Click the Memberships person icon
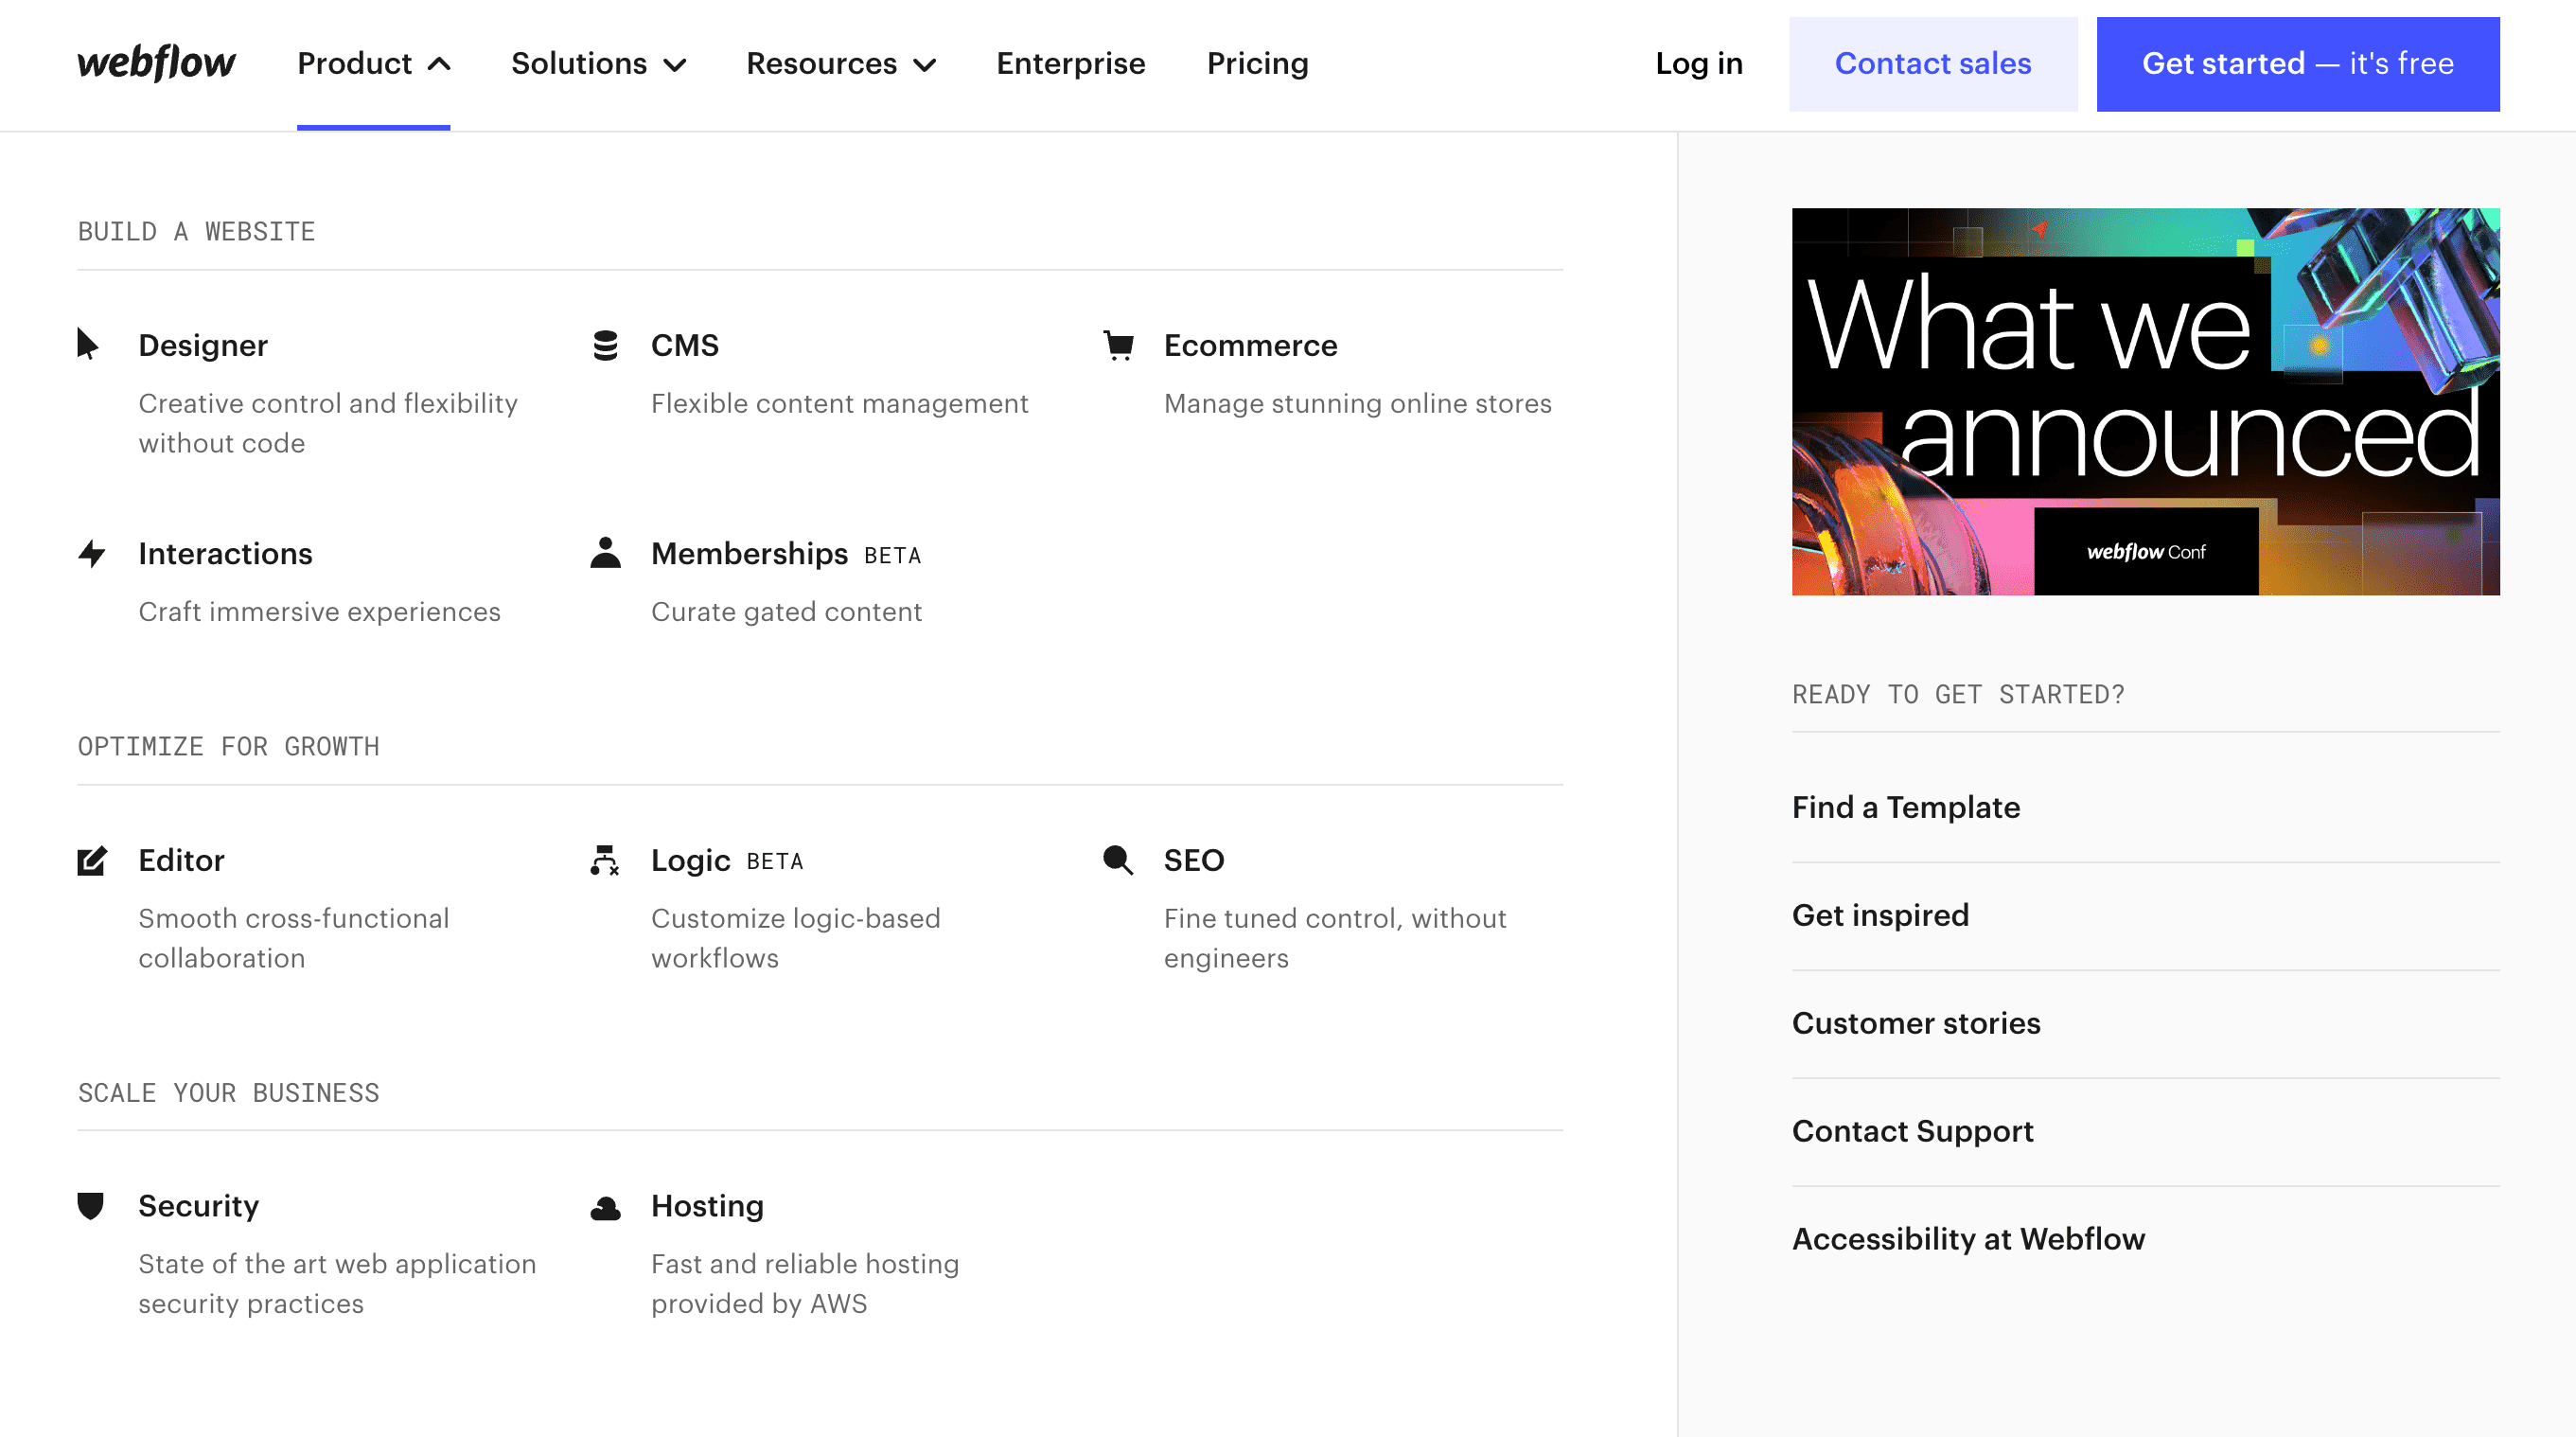The height and width of the screenshot is (1437, 2576). [x=605, y=552]
